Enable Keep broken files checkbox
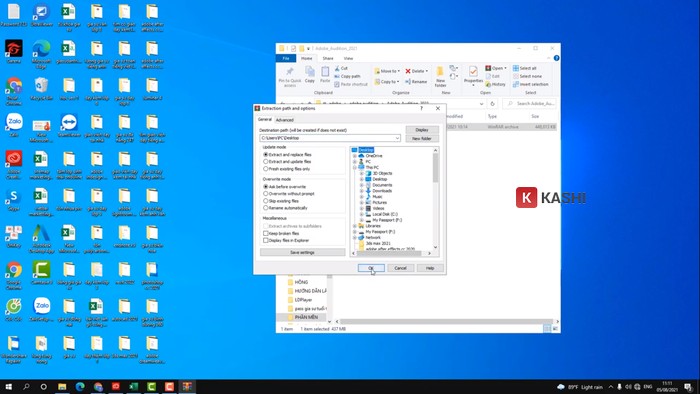 tap(266, 233)
